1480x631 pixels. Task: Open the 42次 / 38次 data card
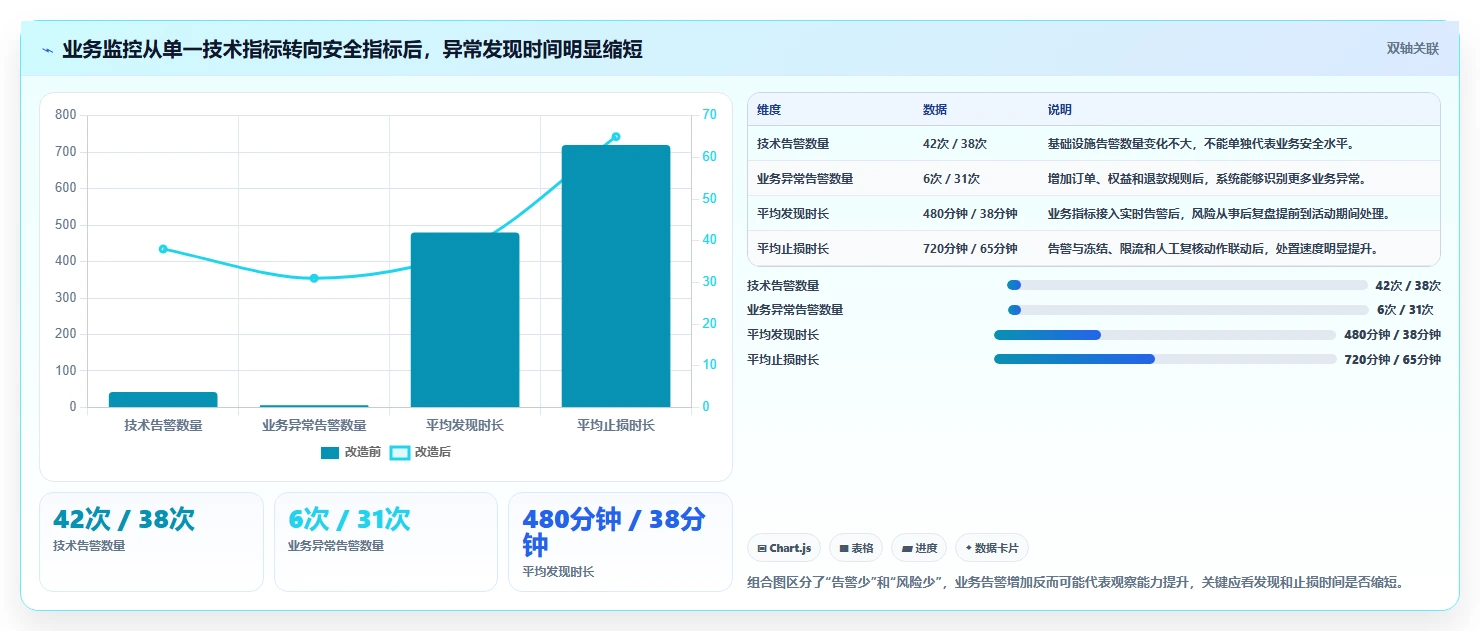(x=151, y=542)
